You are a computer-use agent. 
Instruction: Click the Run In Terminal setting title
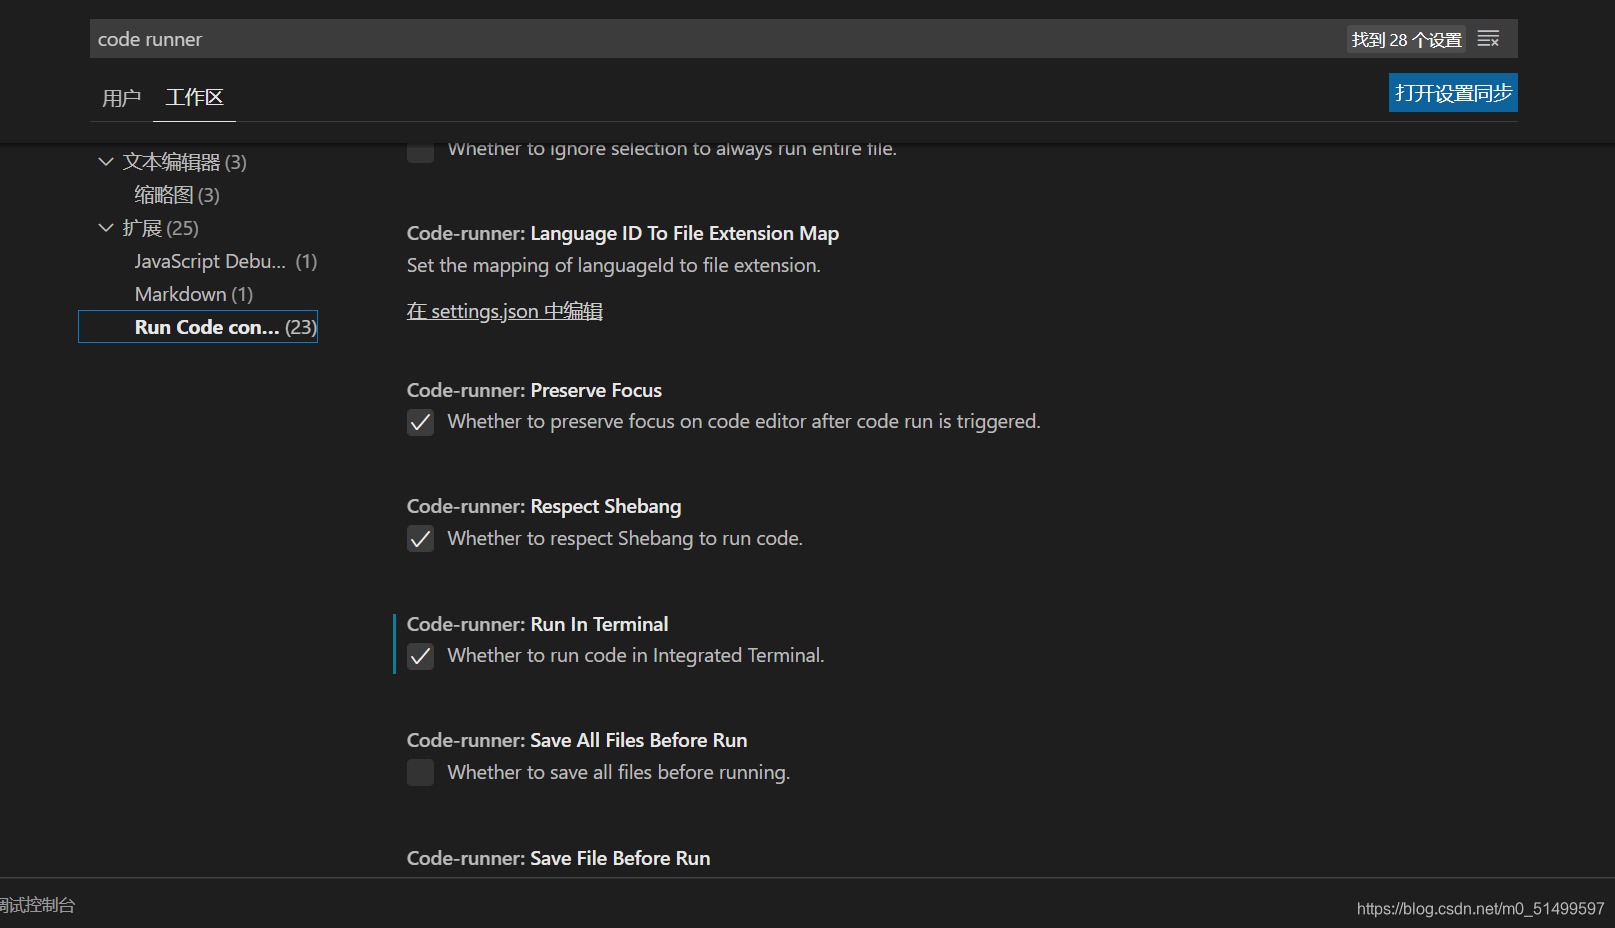pos(538,624)
